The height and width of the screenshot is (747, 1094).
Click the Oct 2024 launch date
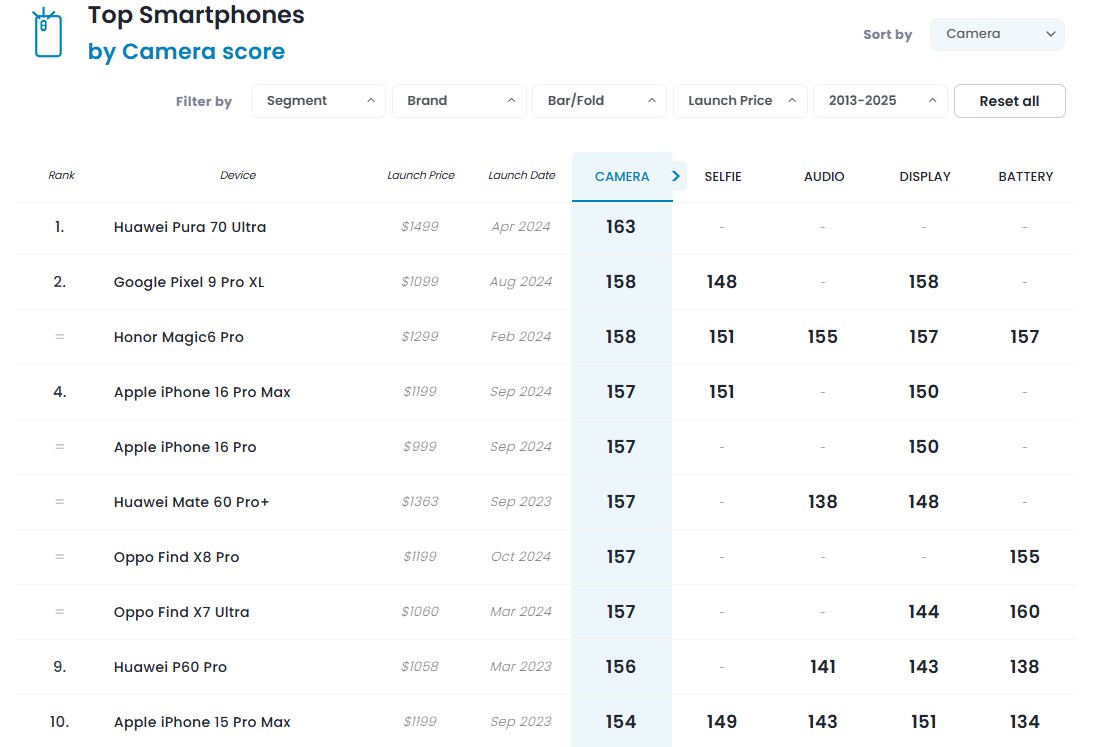521,557
